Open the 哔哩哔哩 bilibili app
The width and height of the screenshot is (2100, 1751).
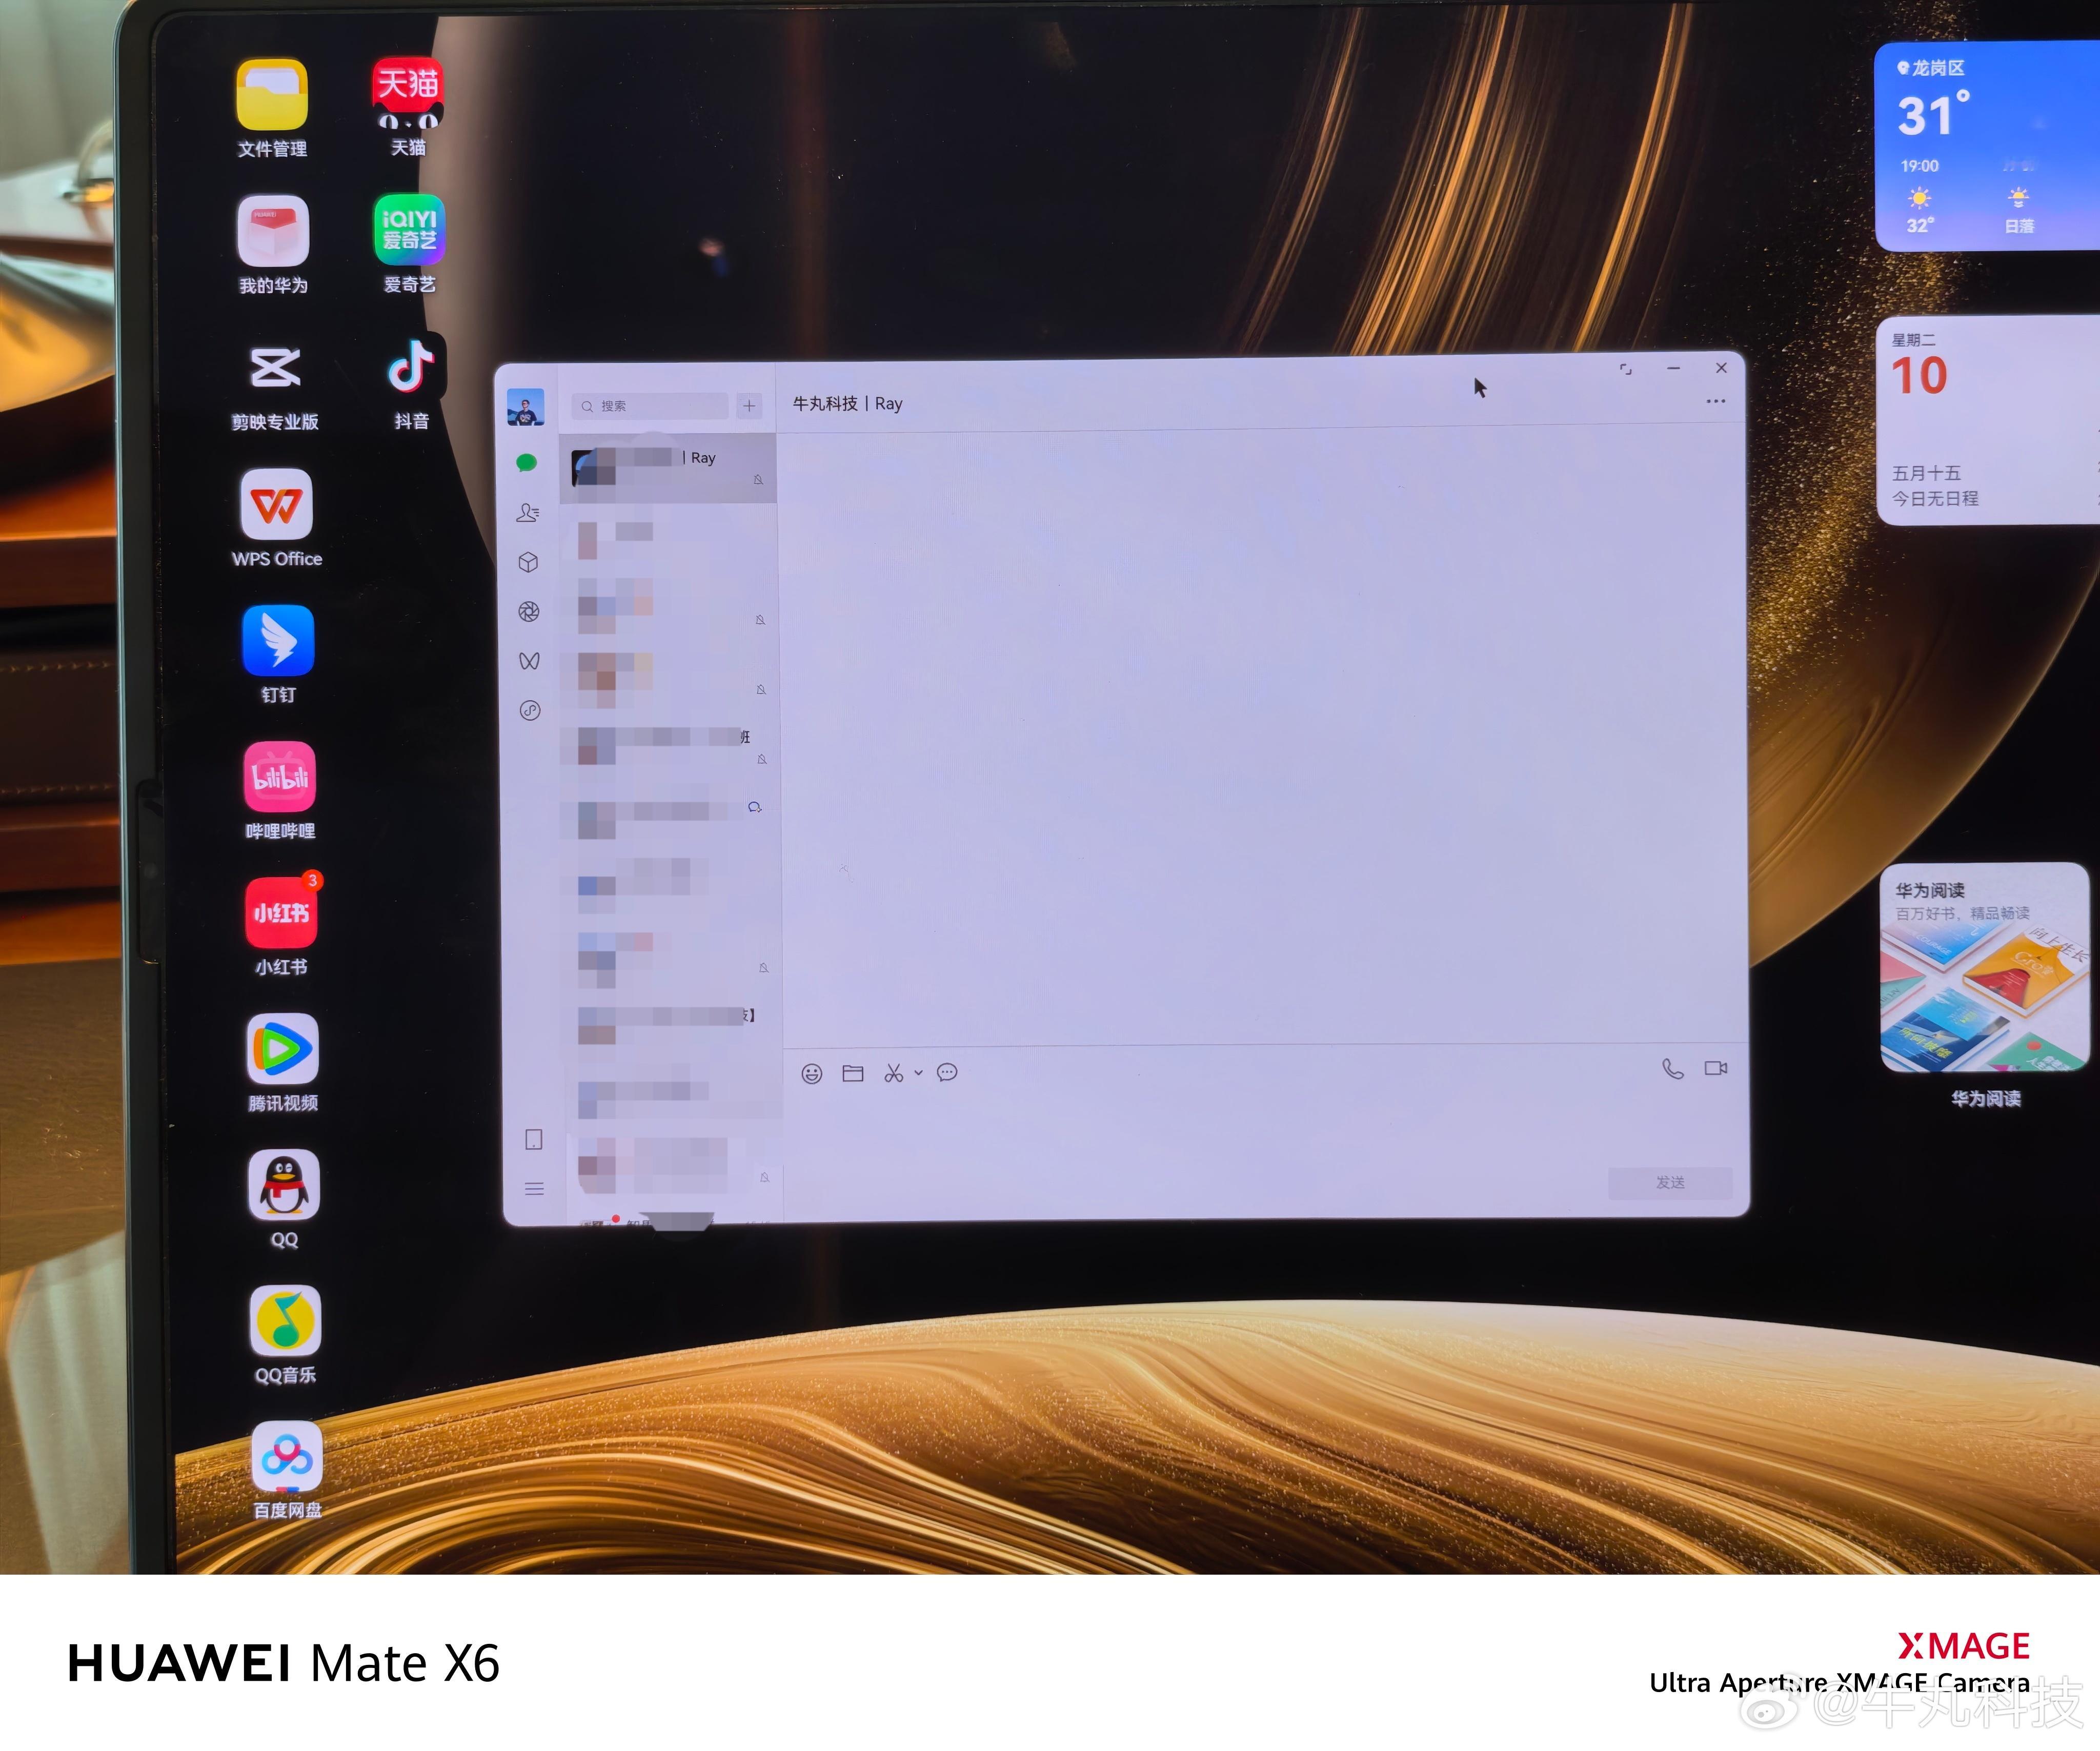point(280,791)
